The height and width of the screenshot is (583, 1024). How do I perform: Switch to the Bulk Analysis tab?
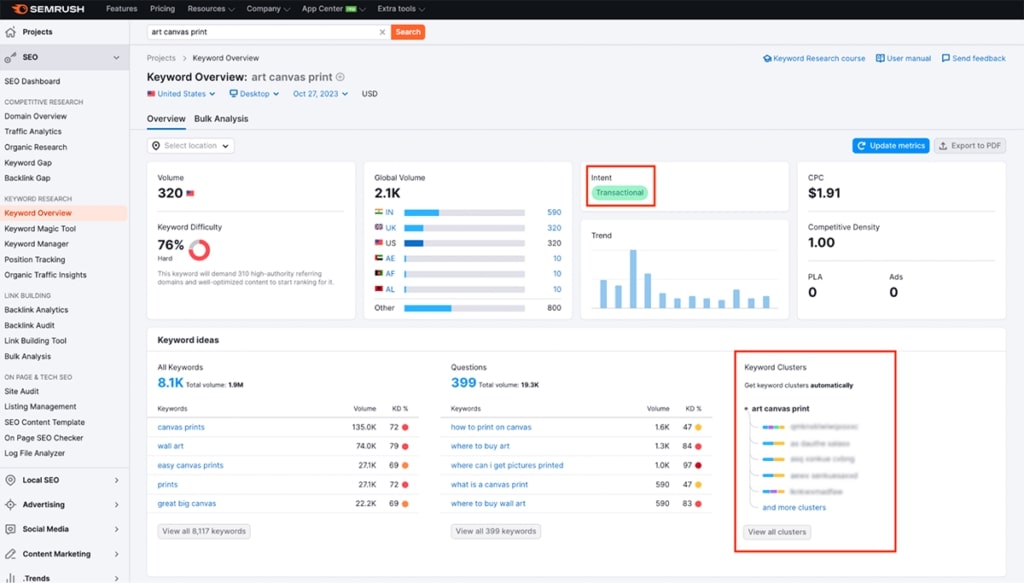pyautogui.click(x=221, y=119)
